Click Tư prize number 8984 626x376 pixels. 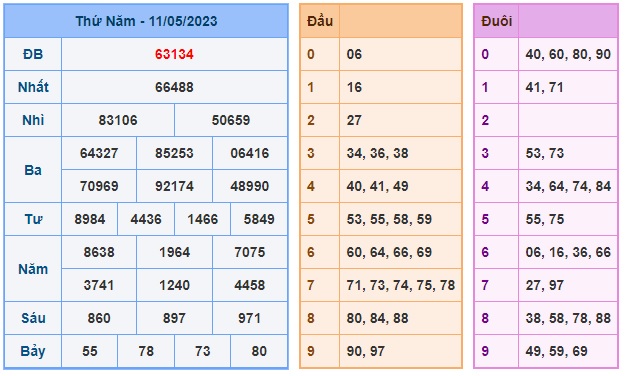point(90,219)
